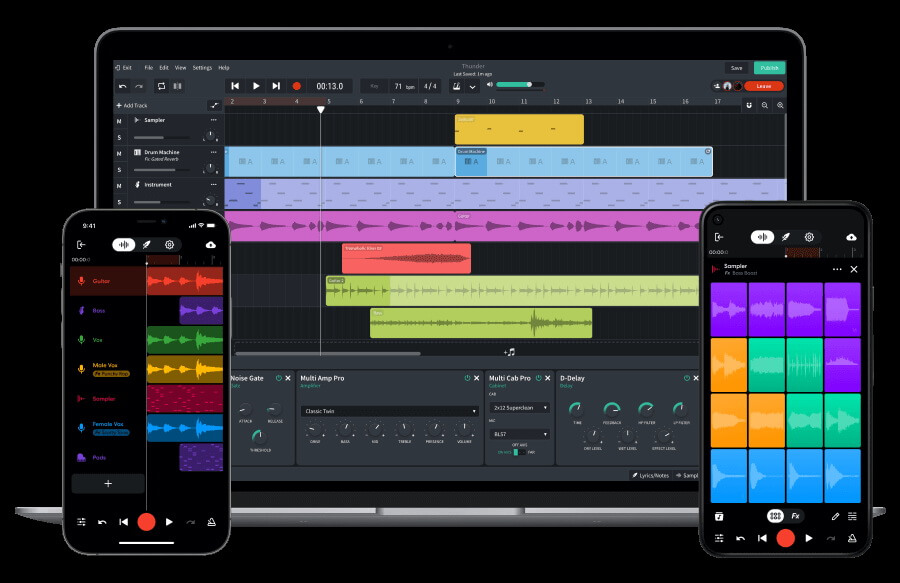Open the Lyrics/Notes panel
This screenshot has height=583, width=900.
coord(651,475)
